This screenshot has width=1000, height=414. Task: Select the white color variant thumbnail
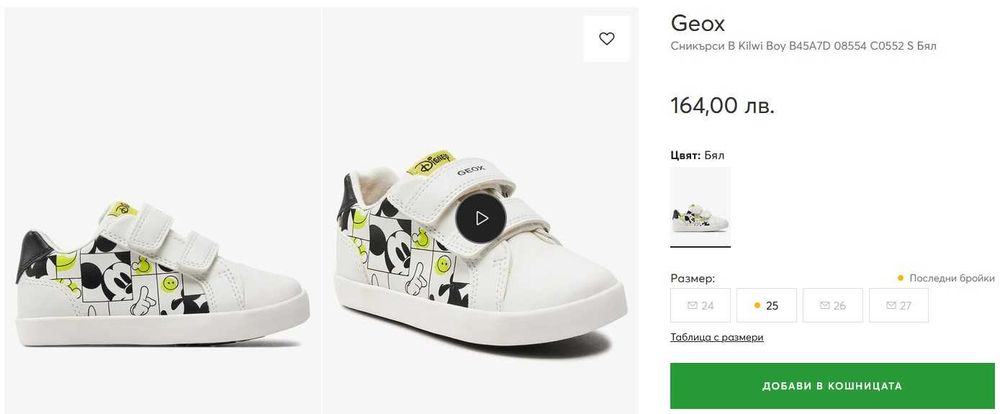700,207
